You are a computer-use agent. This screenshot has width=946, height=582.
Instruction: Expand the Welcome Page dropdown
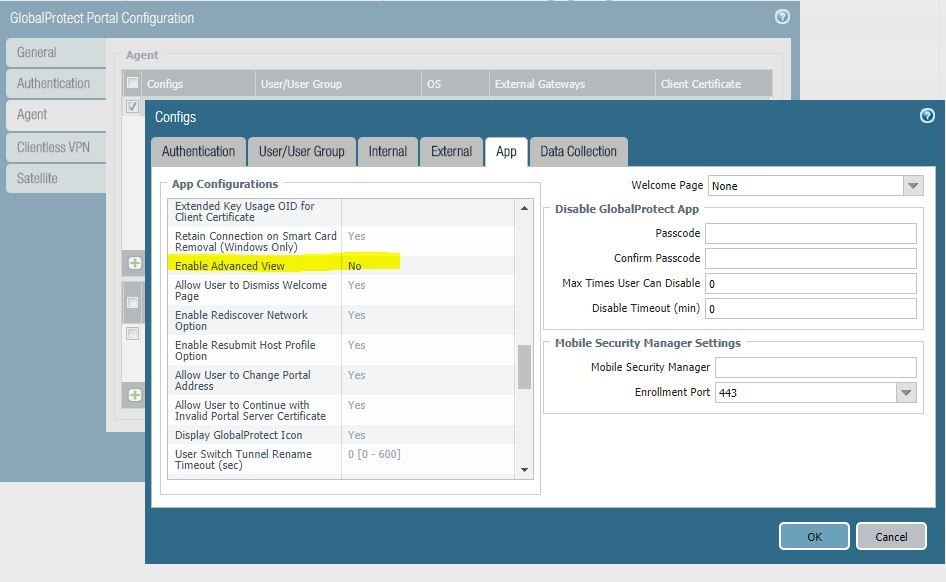pyautogui.click(x=912, y=186)
